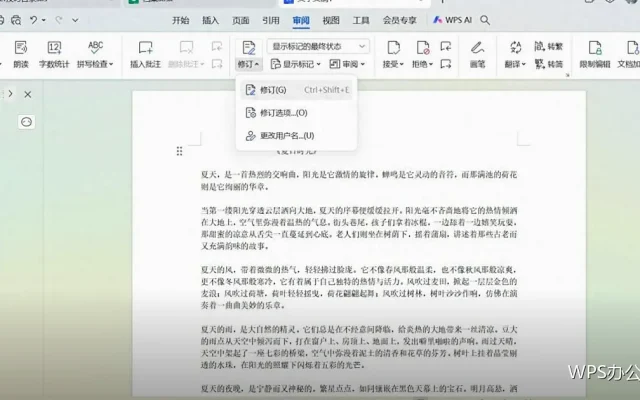Click paragraph starting 夏天的风，带着微微的热气
The height and width of the screenshot is (400, 640).
[x=359, y=287]
